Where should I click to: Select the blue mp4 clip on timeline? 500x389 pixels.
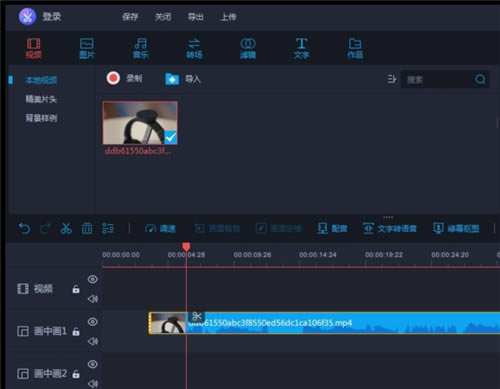[x=324, y=323]
